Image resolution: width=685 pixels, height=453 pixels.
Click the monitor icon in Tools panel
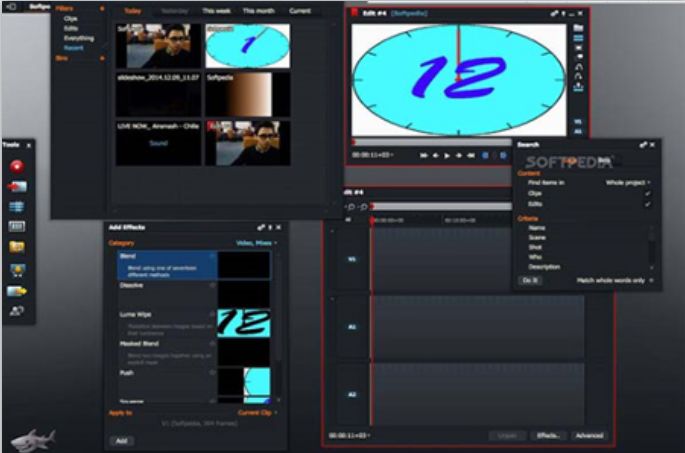pos(17,270)
